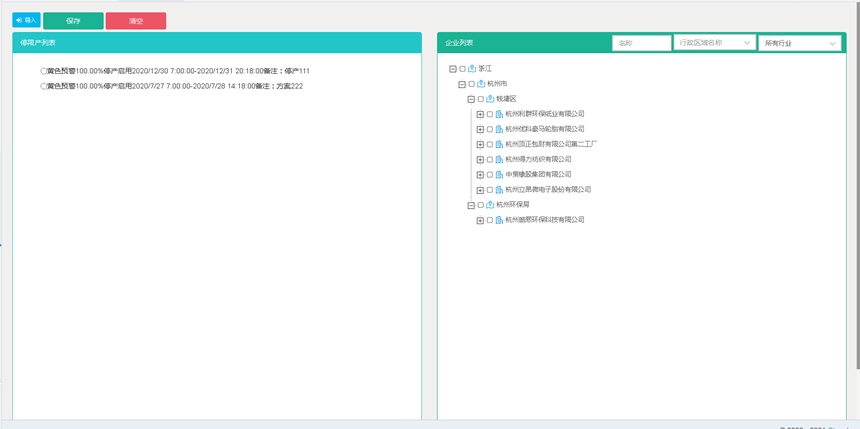Select the radio for plan 停产111
Screen dimensions: 860x429
coord(44,71)
